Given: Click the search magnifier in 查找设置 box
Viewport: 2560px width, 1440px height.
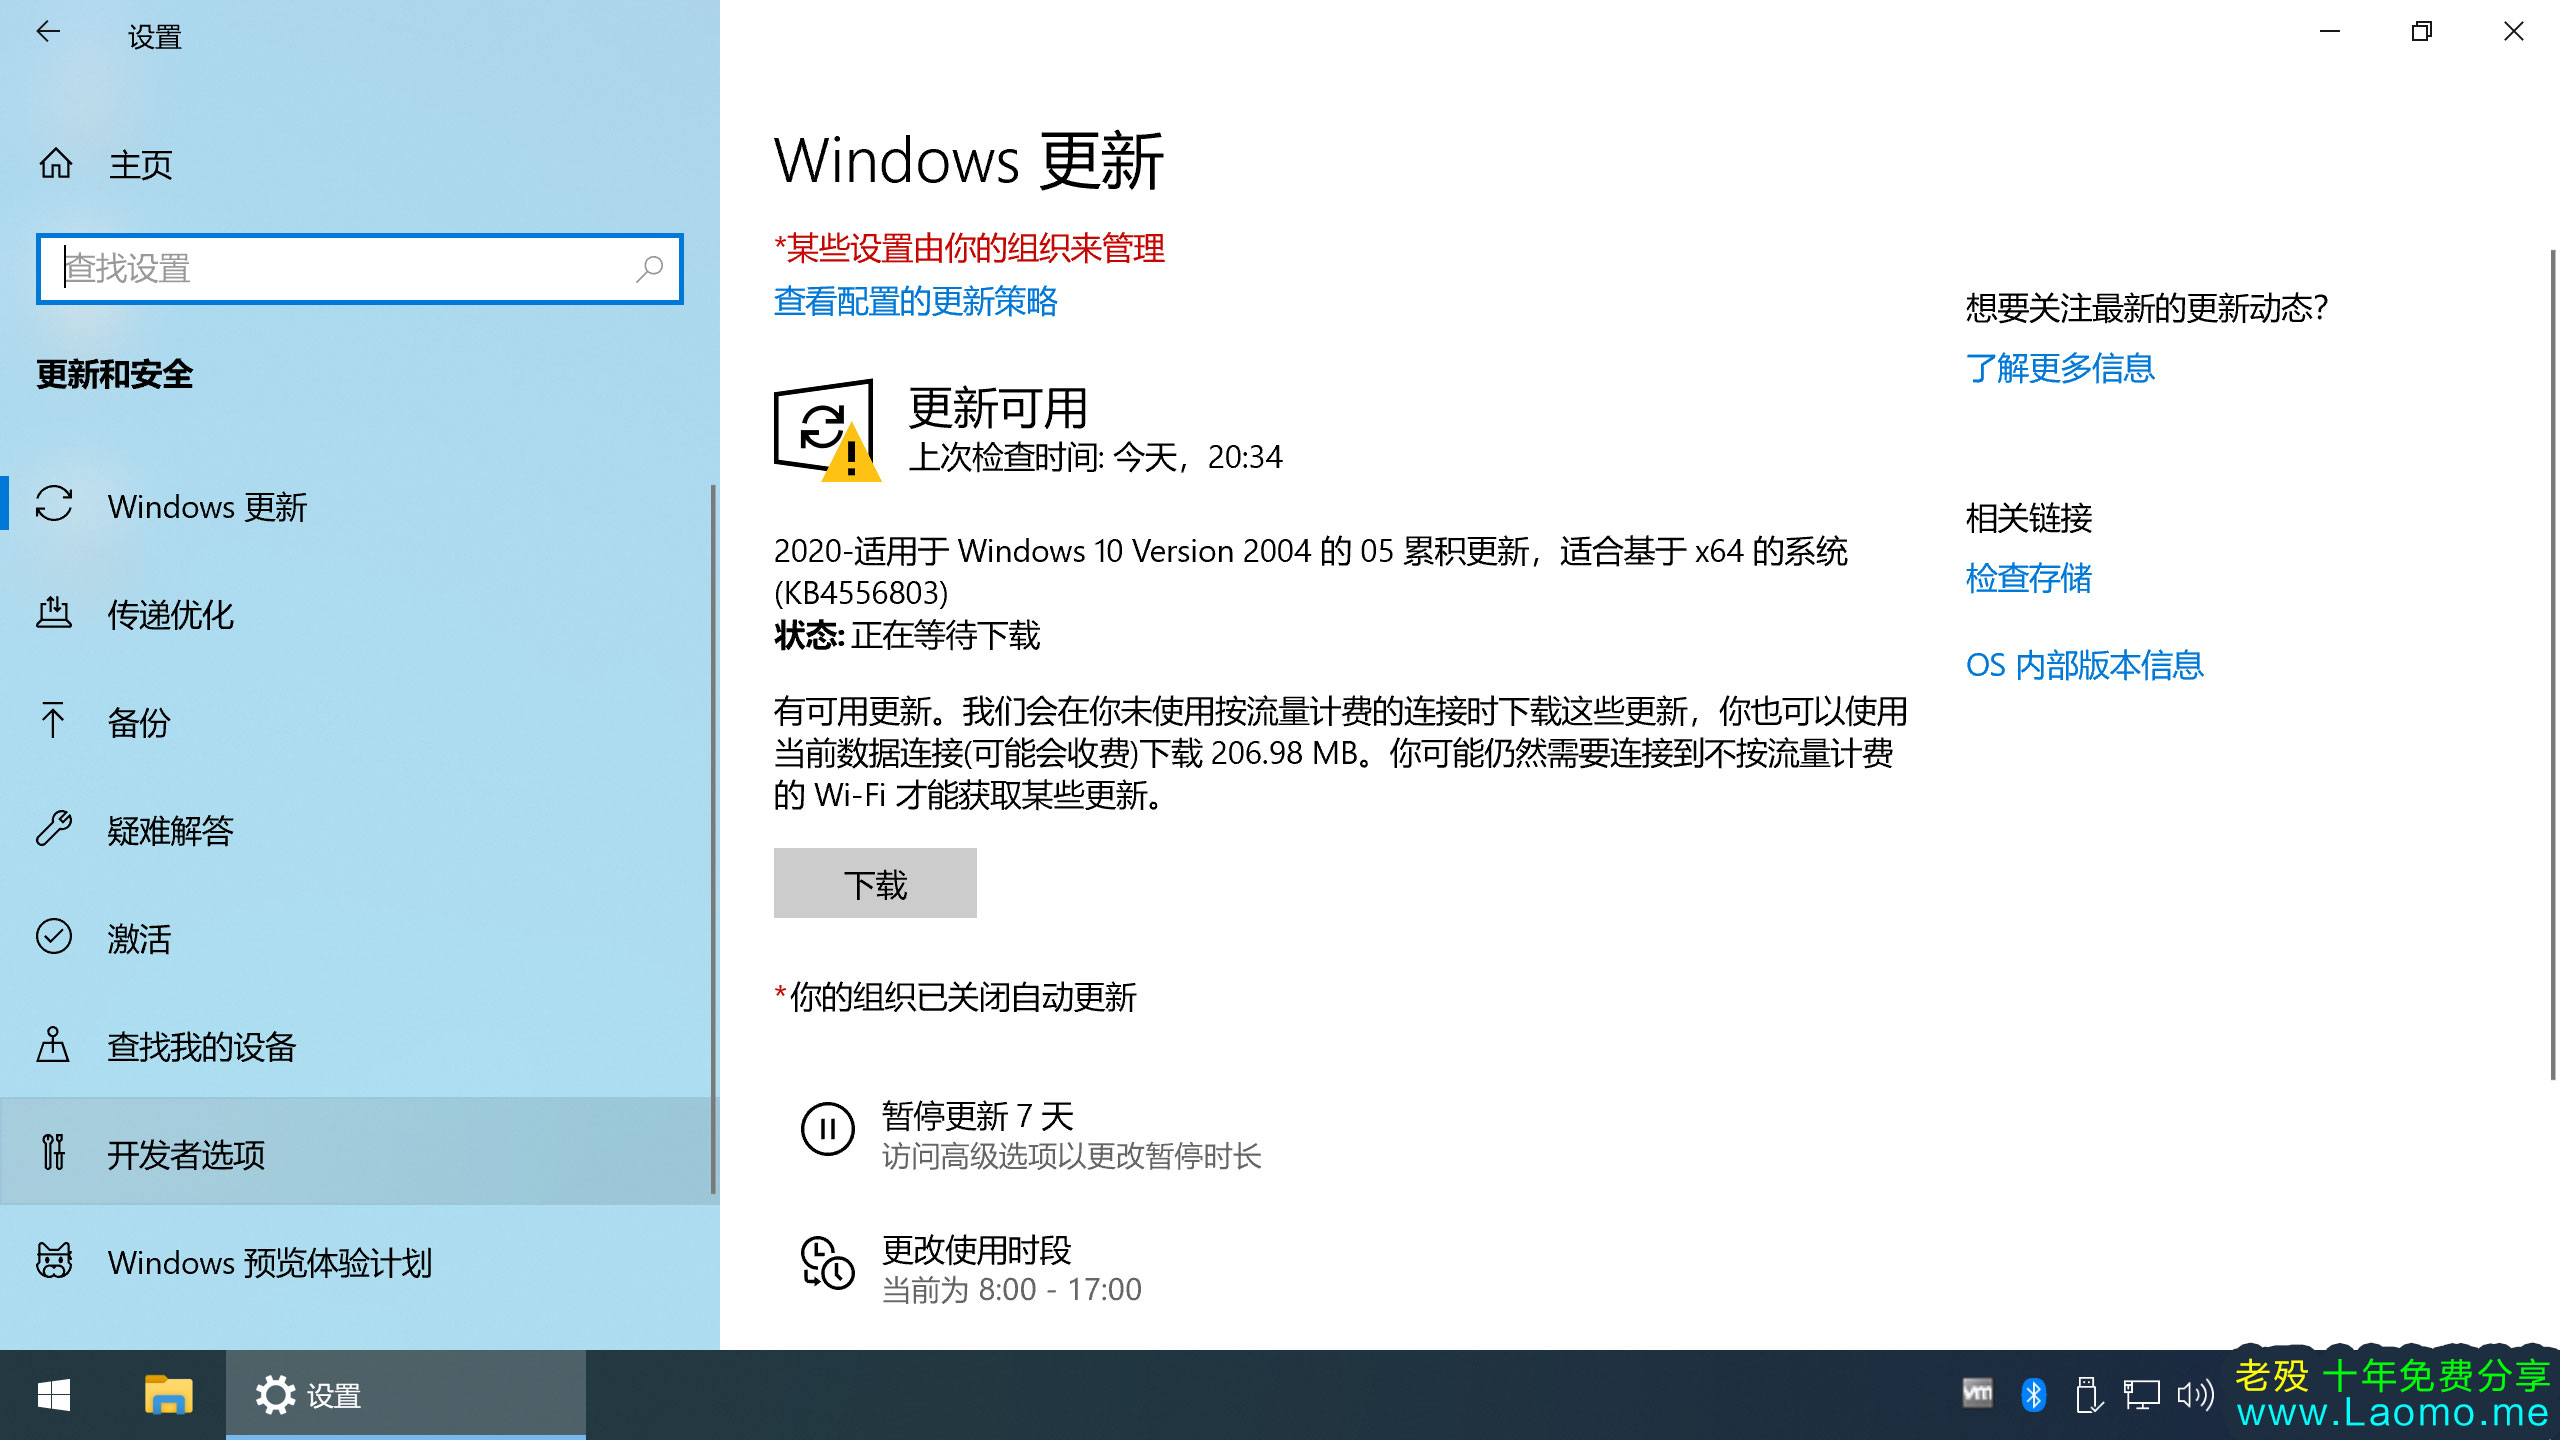Looking at the screenshot, I should click(x=650, y=268).
